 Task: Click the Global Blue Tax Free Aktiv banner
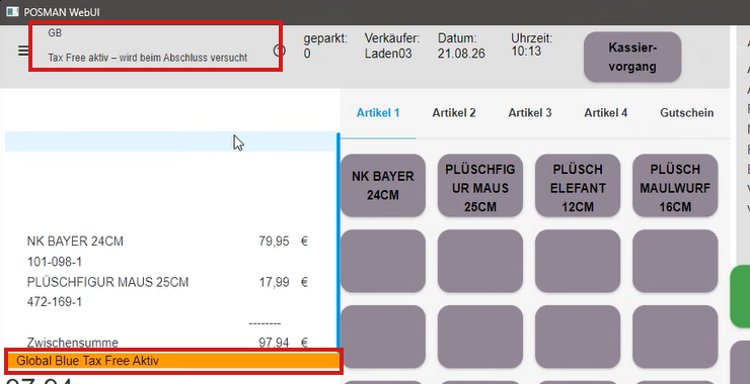(x=173, y=361)
